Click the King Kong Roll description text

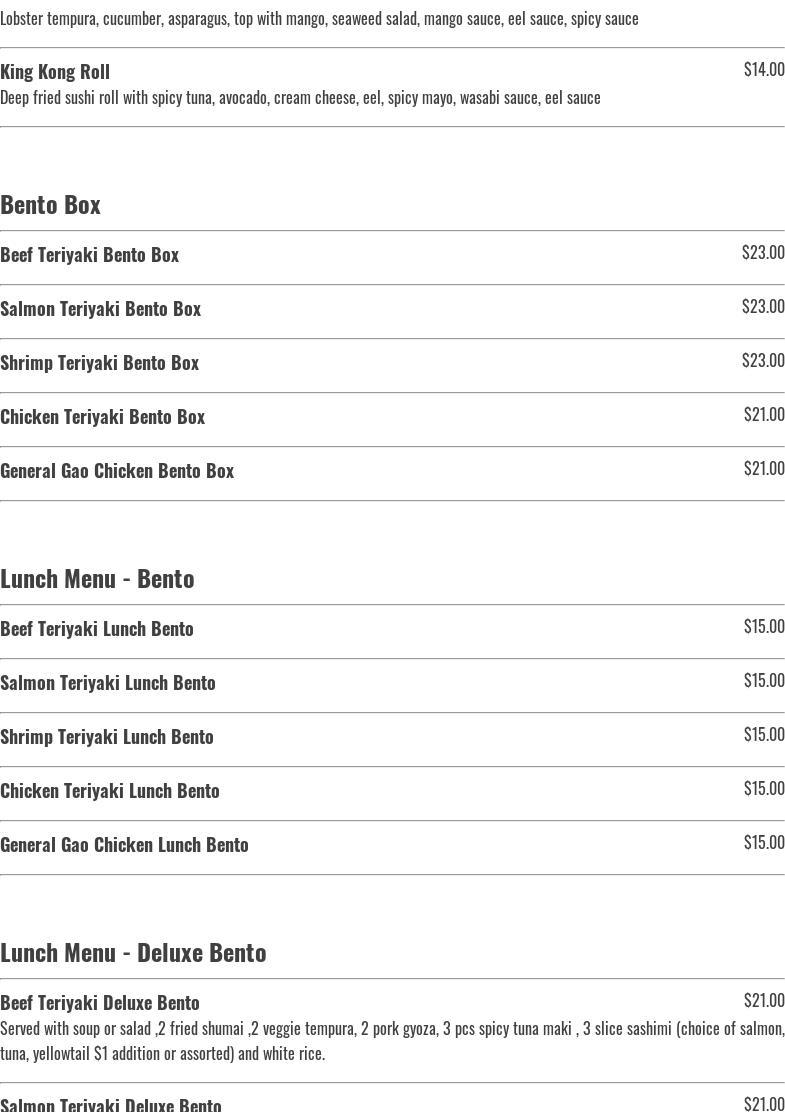300,98
